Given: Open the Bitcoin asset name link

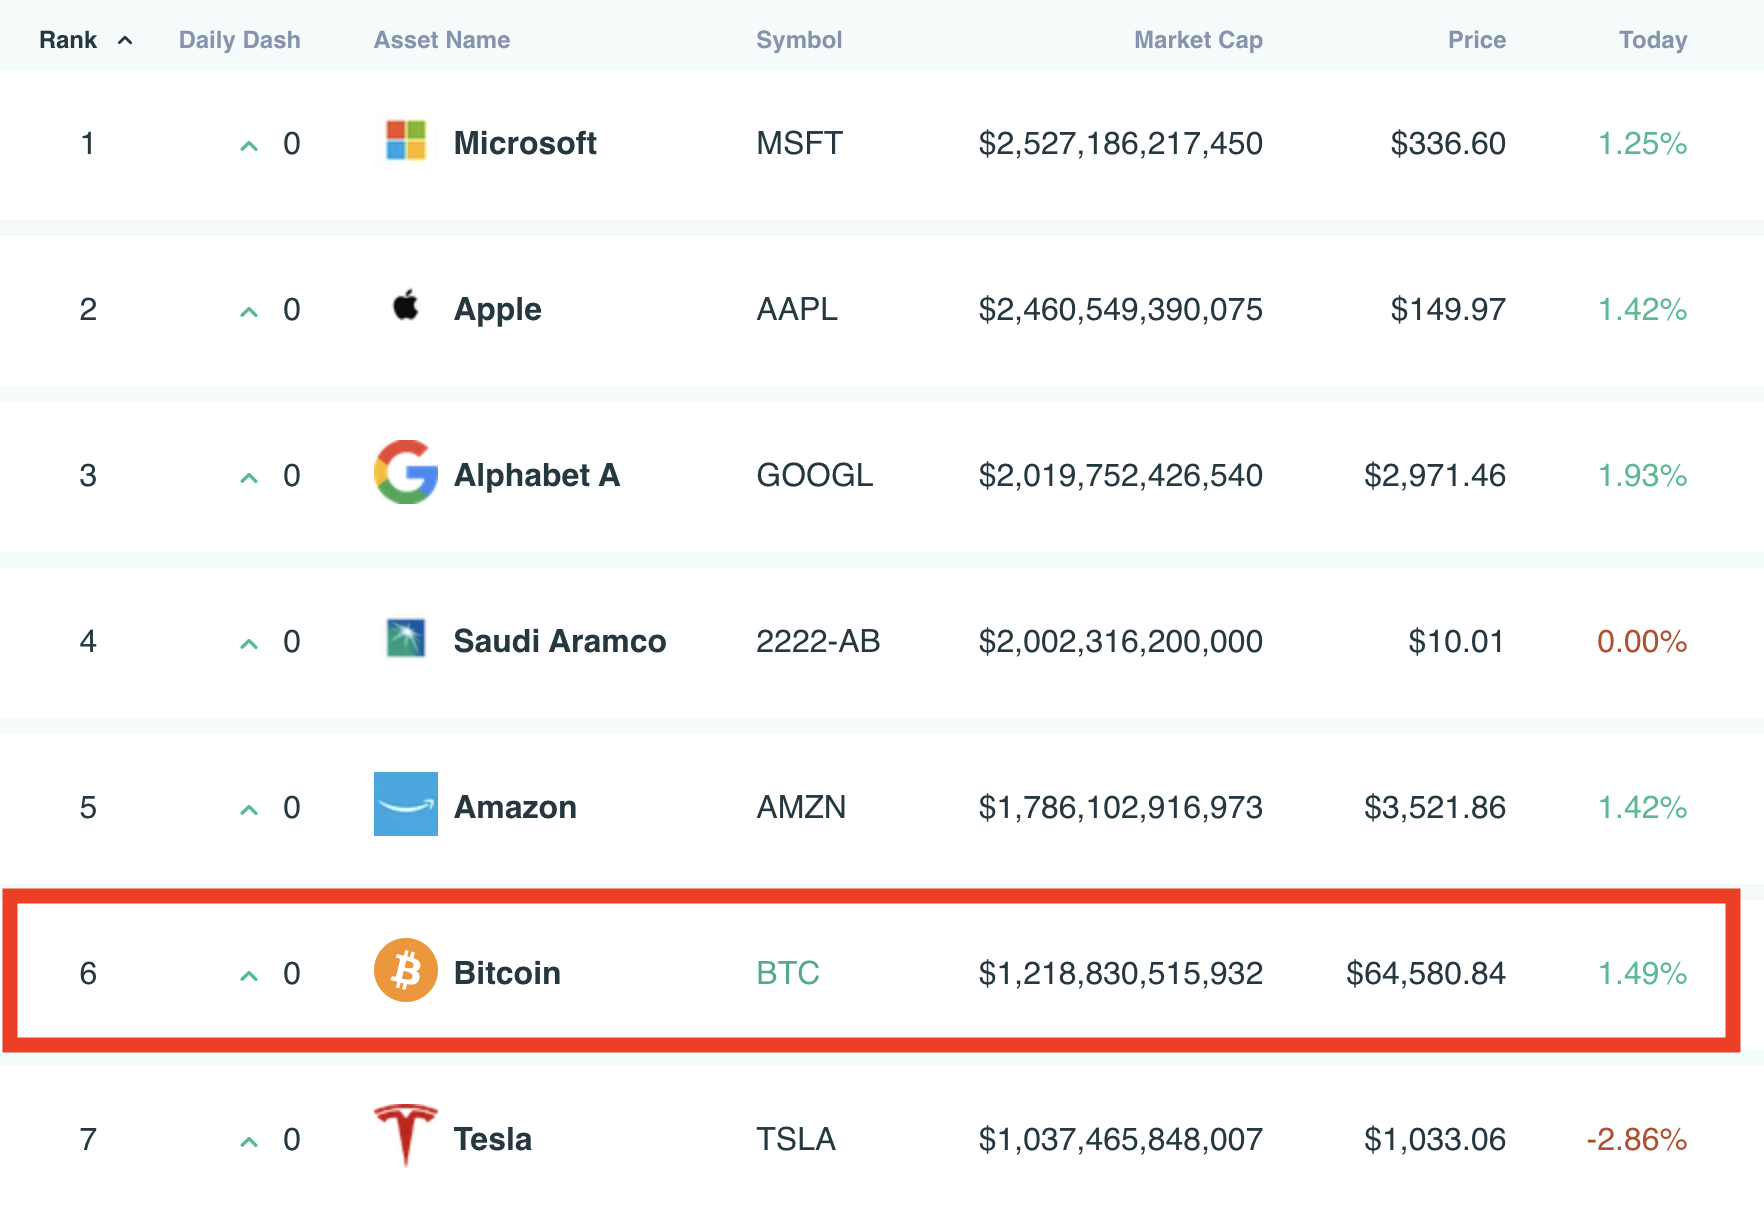Looking at the screenshot, I should coord(507,973).
